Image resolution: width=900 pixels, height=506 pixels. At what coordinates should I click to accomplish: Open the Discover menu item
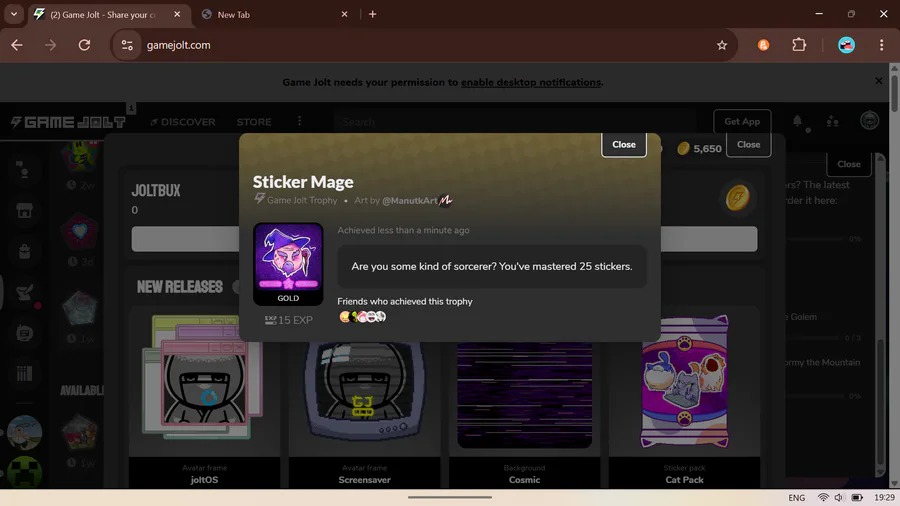pyautogui.click(x=183, y=122)
